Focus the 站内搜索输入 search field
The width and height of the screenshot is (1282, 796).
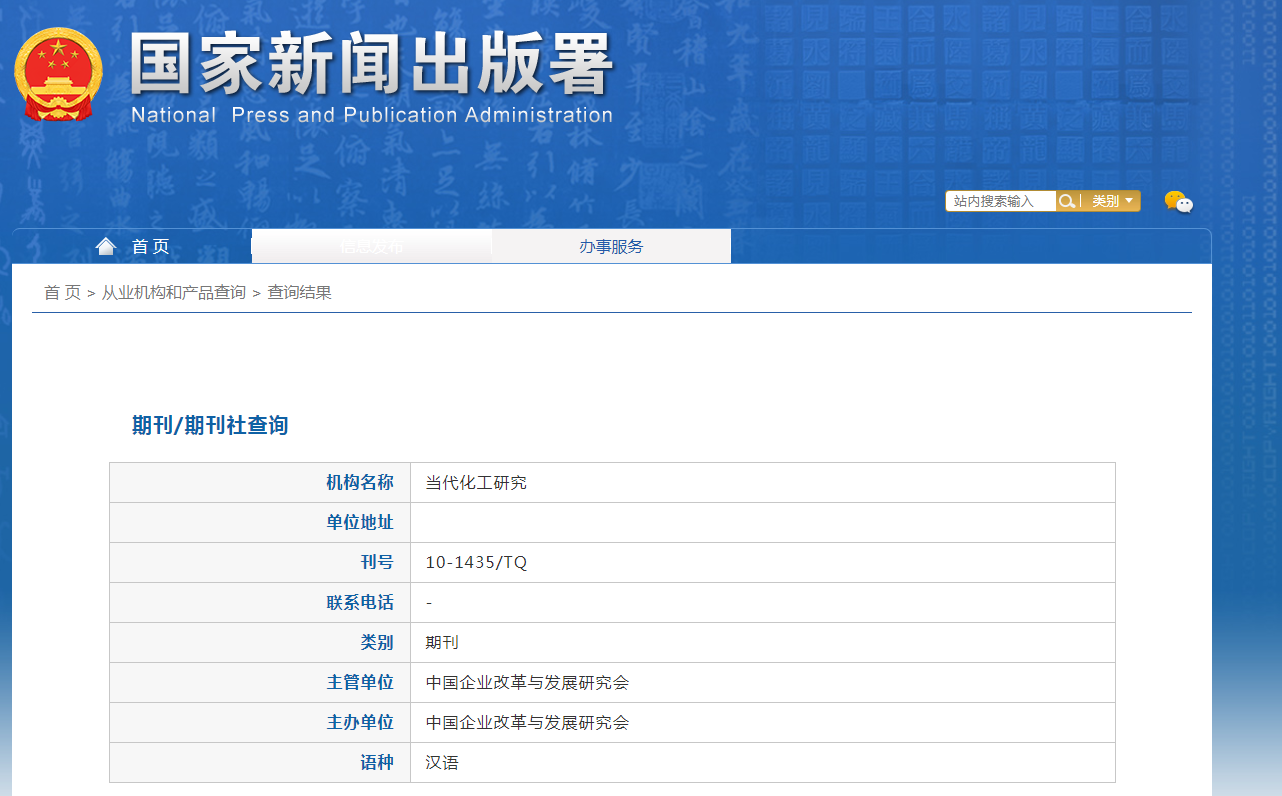click(x=1000, y=201)
